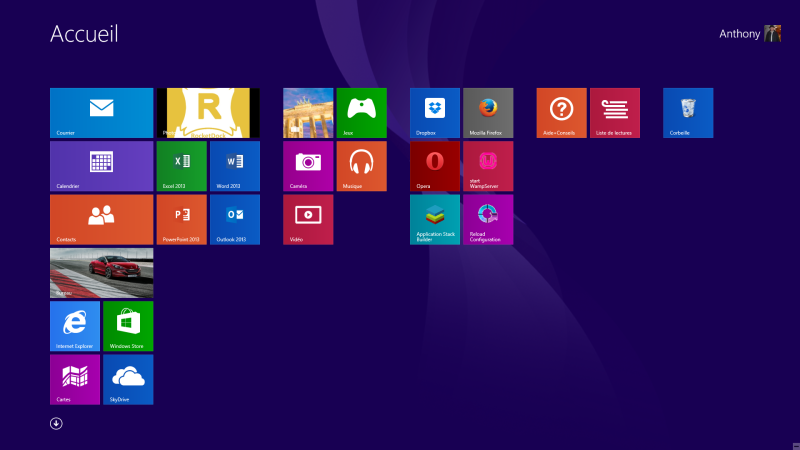Launch the Dropbox tile

(x=435, y=113)
